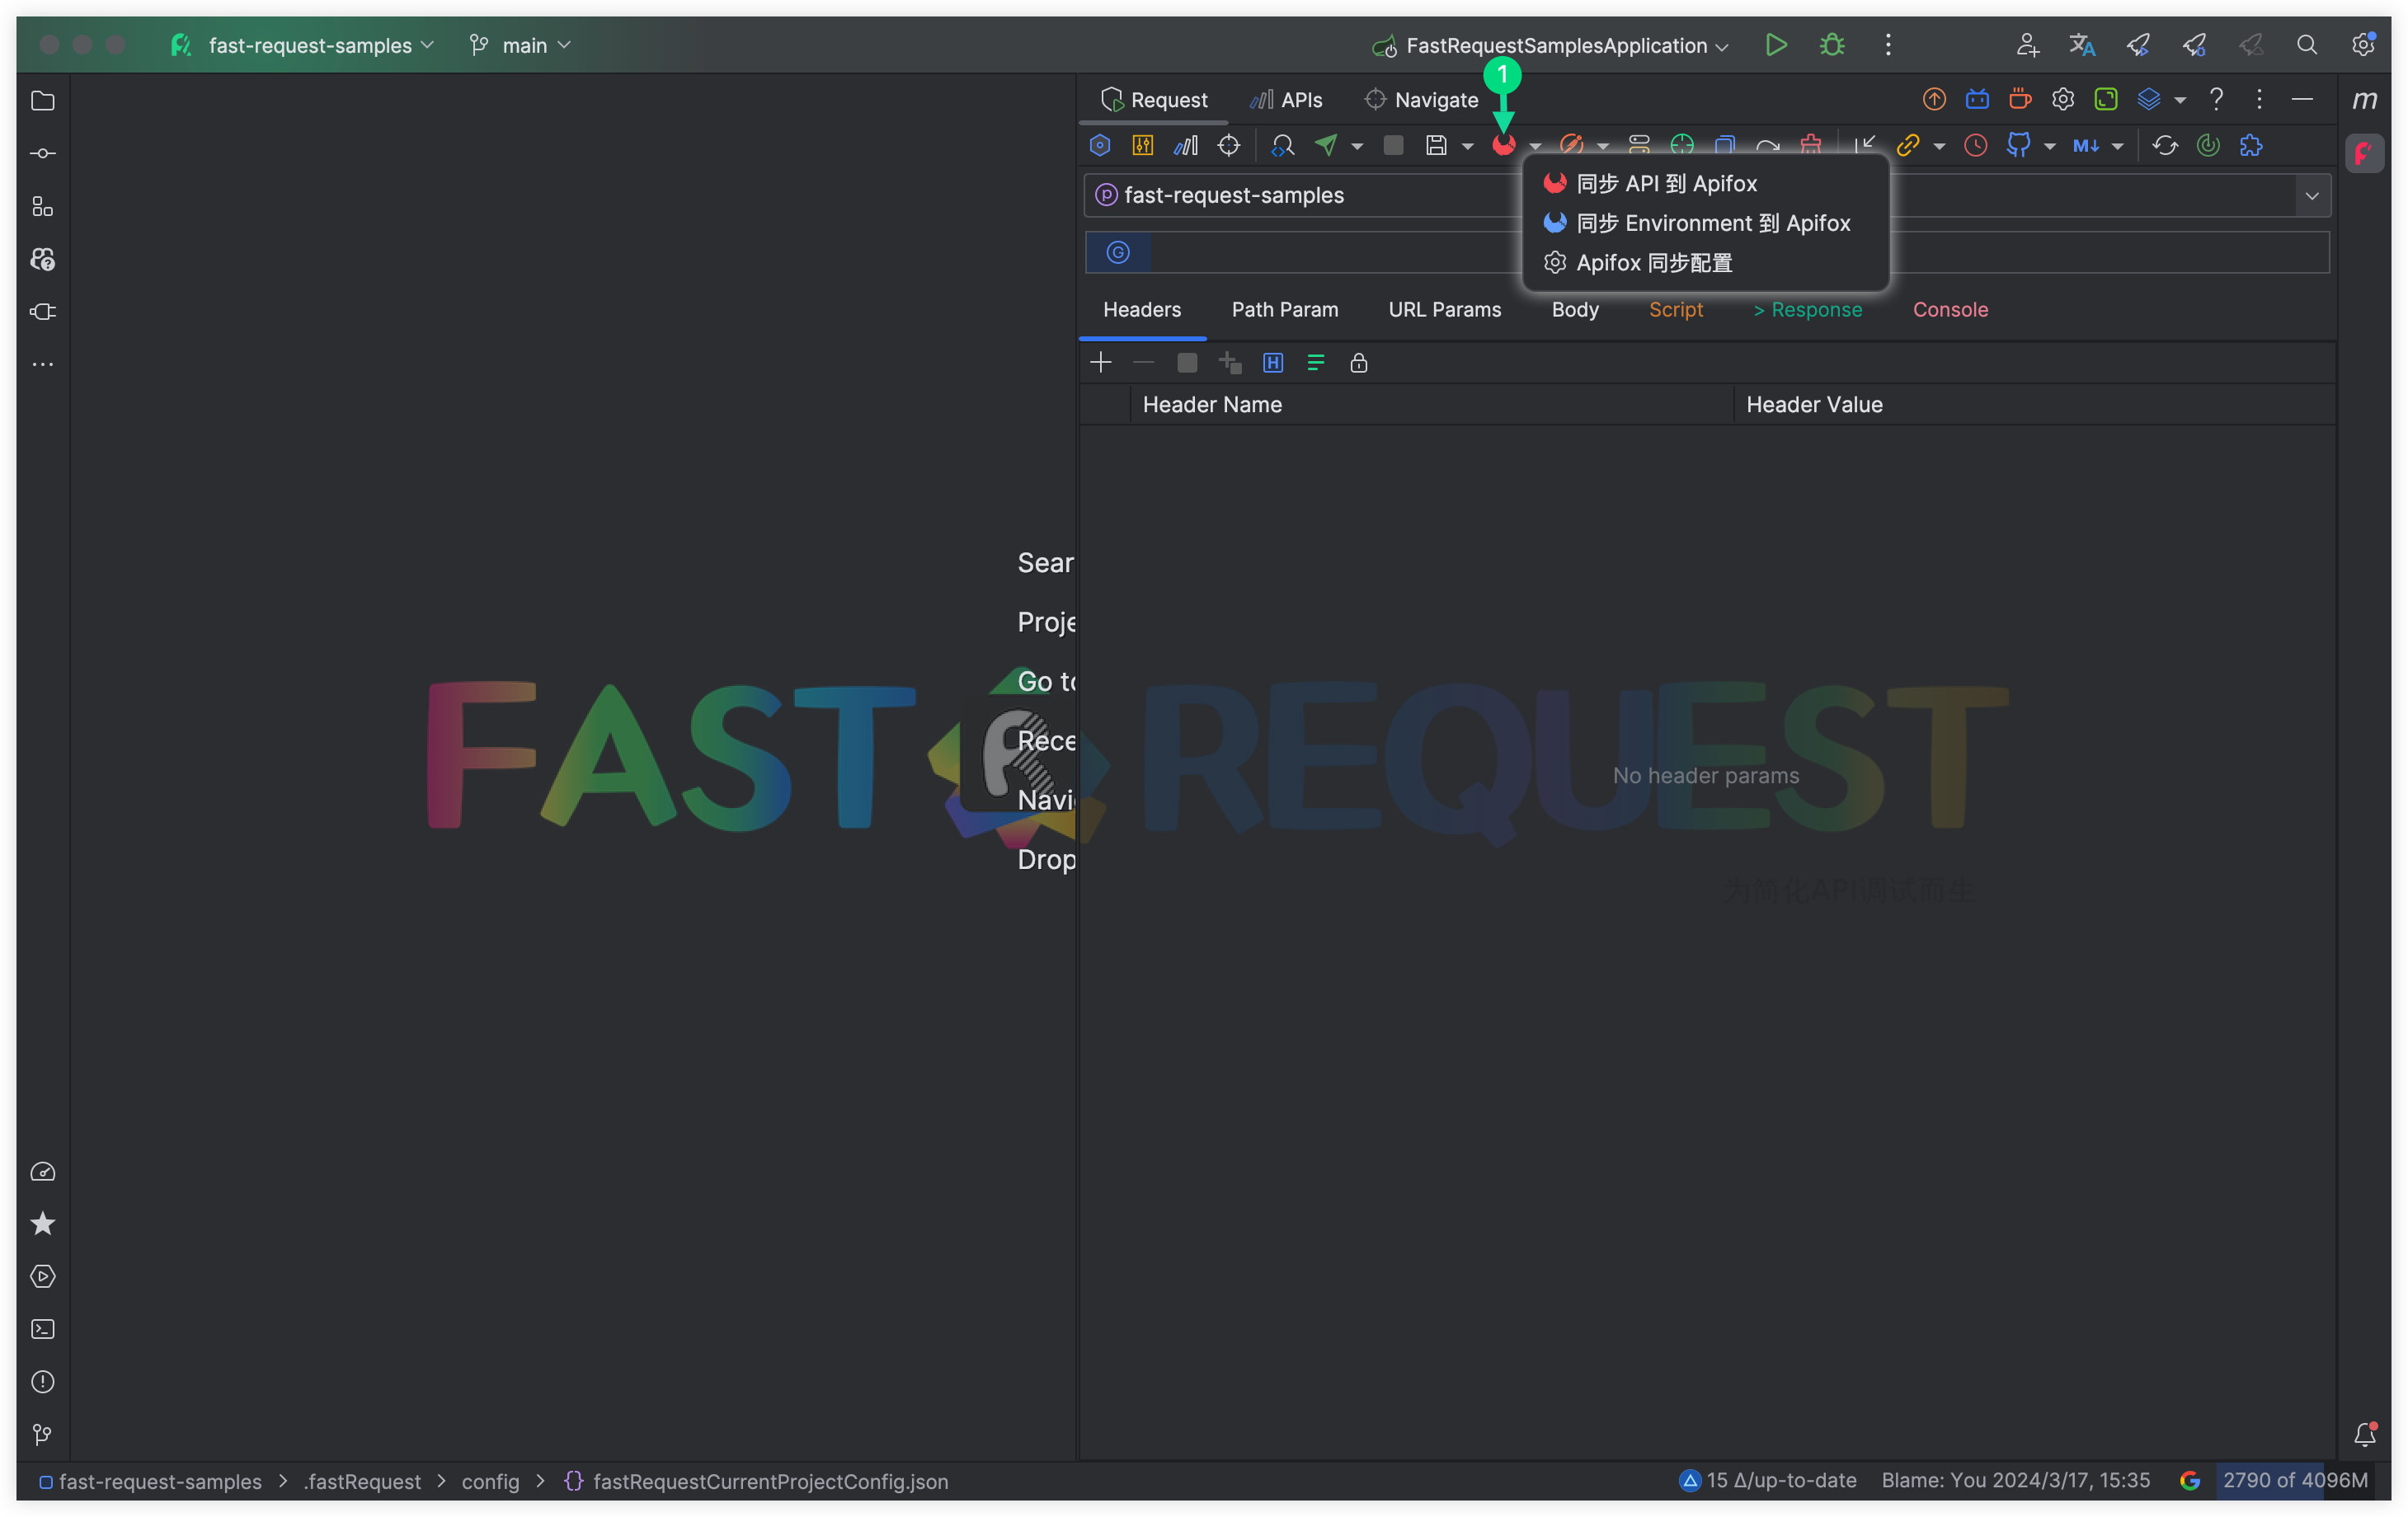Select 同步 API 到 Apifox from the menu
Screen dimensions: 2408x1517
(x=1665, y=183)
